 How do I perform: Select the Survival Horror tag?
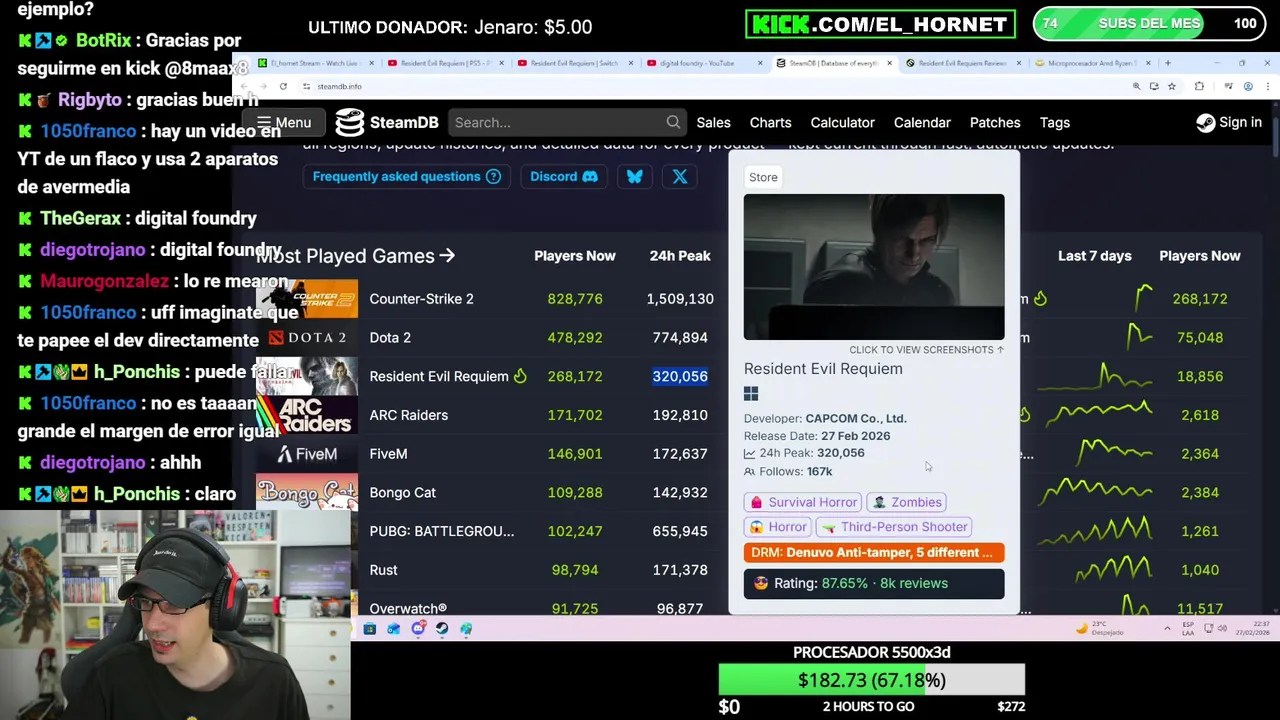[803, 502]
